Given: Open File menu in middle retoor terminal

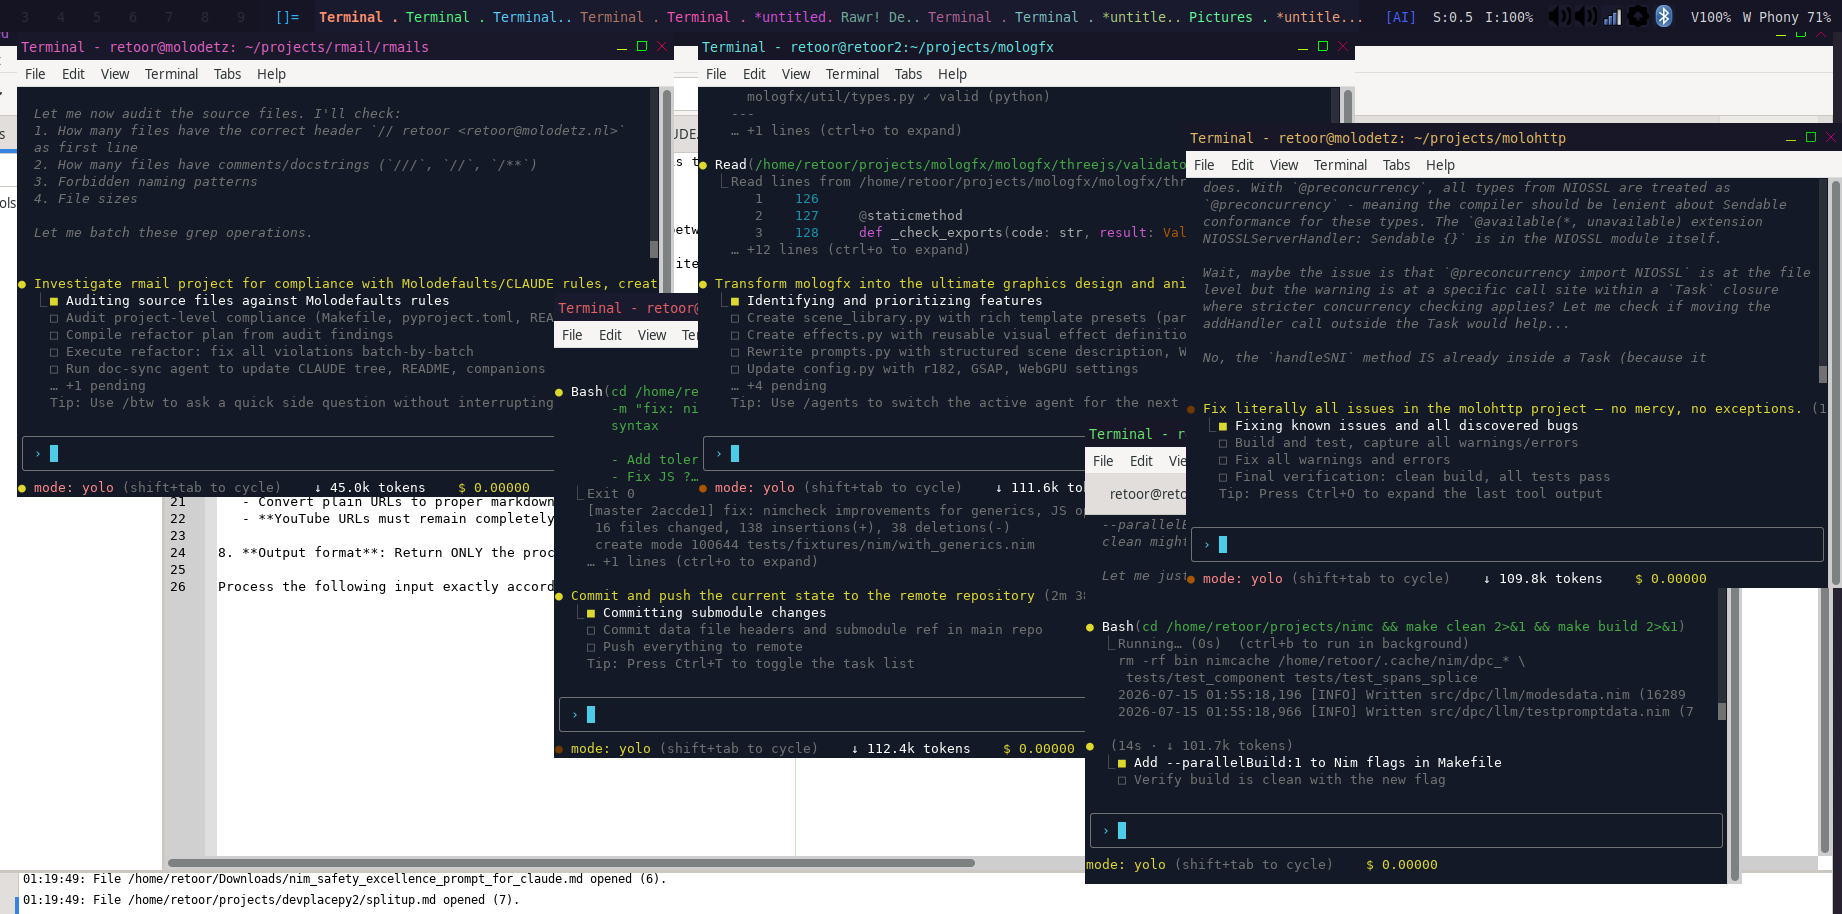Looking at the screenshot, I should 572,335.
